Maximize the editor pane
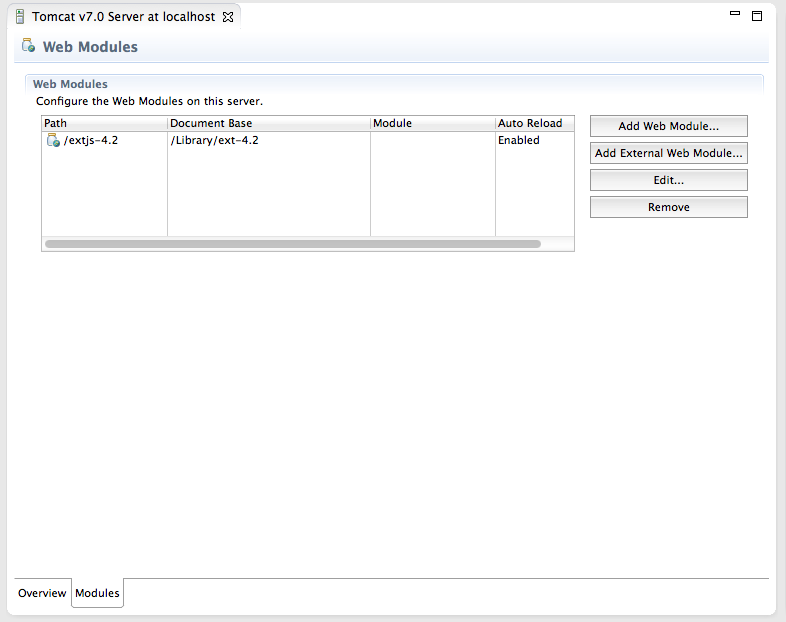786x622 pixels. click(x=757, y=15)
